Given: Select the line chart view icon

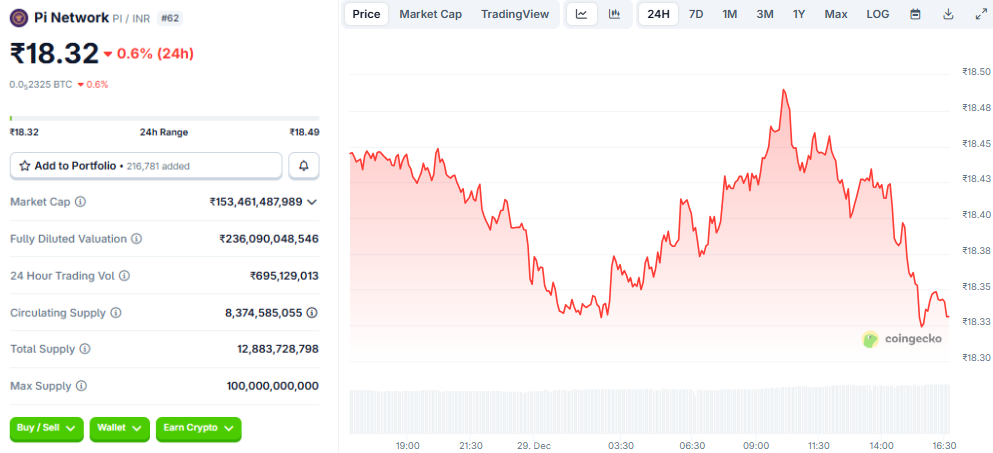Looking at the screenshot, I should coord(582,14).
